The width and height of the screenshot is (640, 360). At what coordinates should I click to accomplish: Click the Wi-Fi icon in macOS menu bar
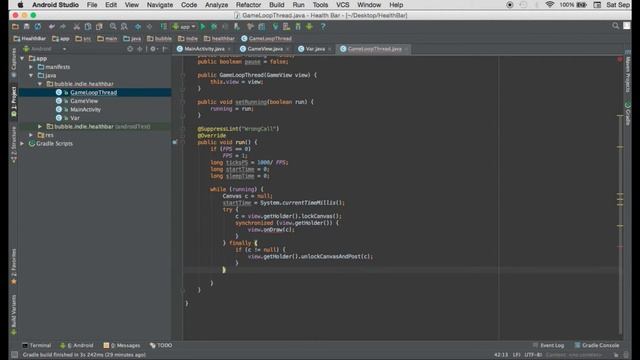click(549, 5)
